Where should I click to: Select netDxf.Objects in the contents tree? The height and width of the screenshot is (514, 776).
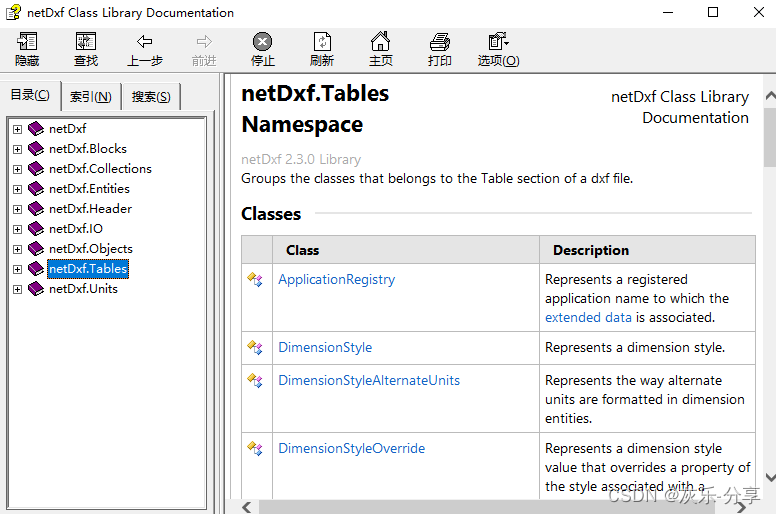point(91,248)
